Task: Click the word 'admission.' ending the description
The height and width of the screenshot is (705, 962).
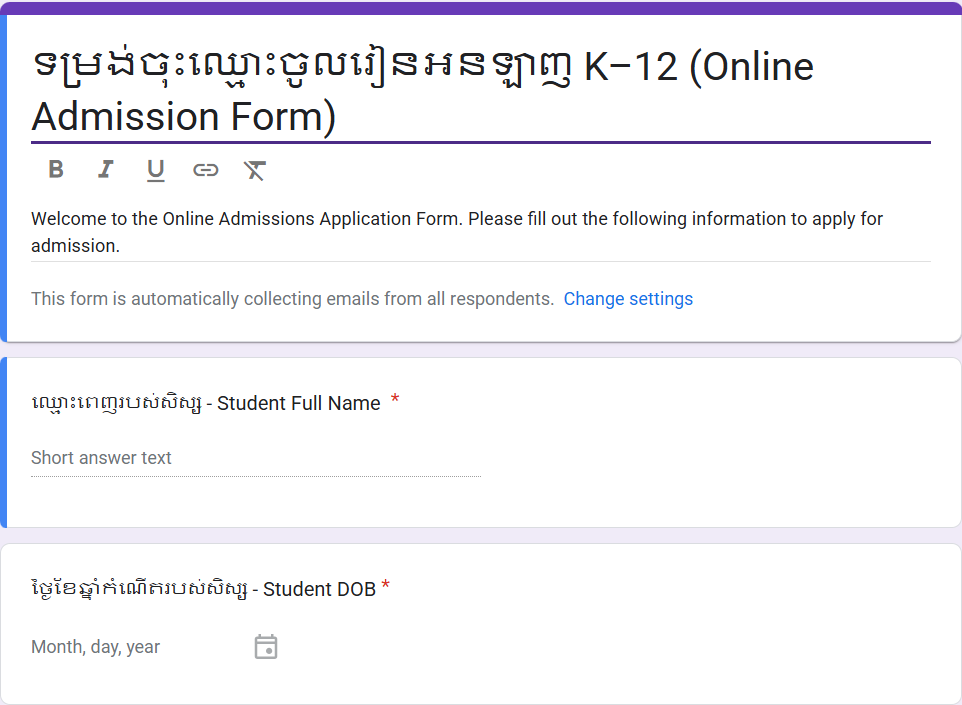Action: tap(75, 246)
